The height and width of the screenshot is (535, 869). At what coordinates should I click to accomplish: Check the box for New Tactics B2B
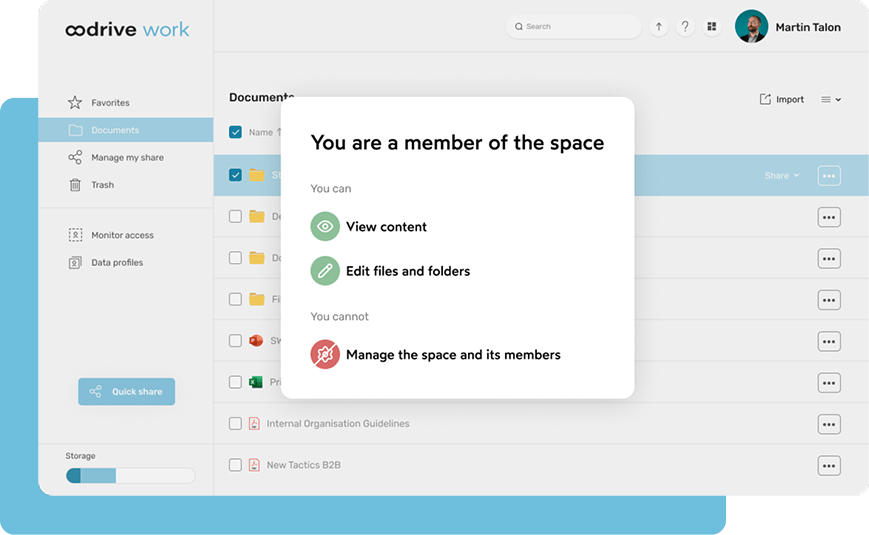pyautogui.click(x=235, y=465)
